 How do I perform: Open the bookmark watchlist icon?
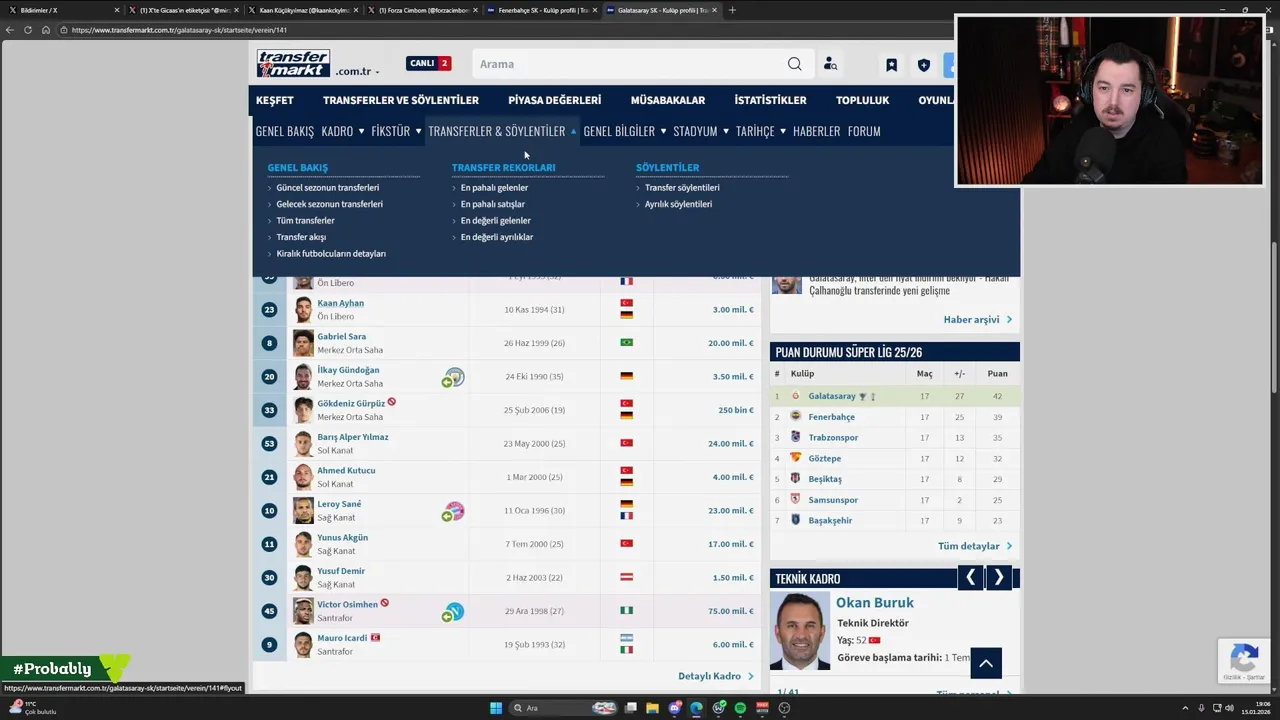891,65
